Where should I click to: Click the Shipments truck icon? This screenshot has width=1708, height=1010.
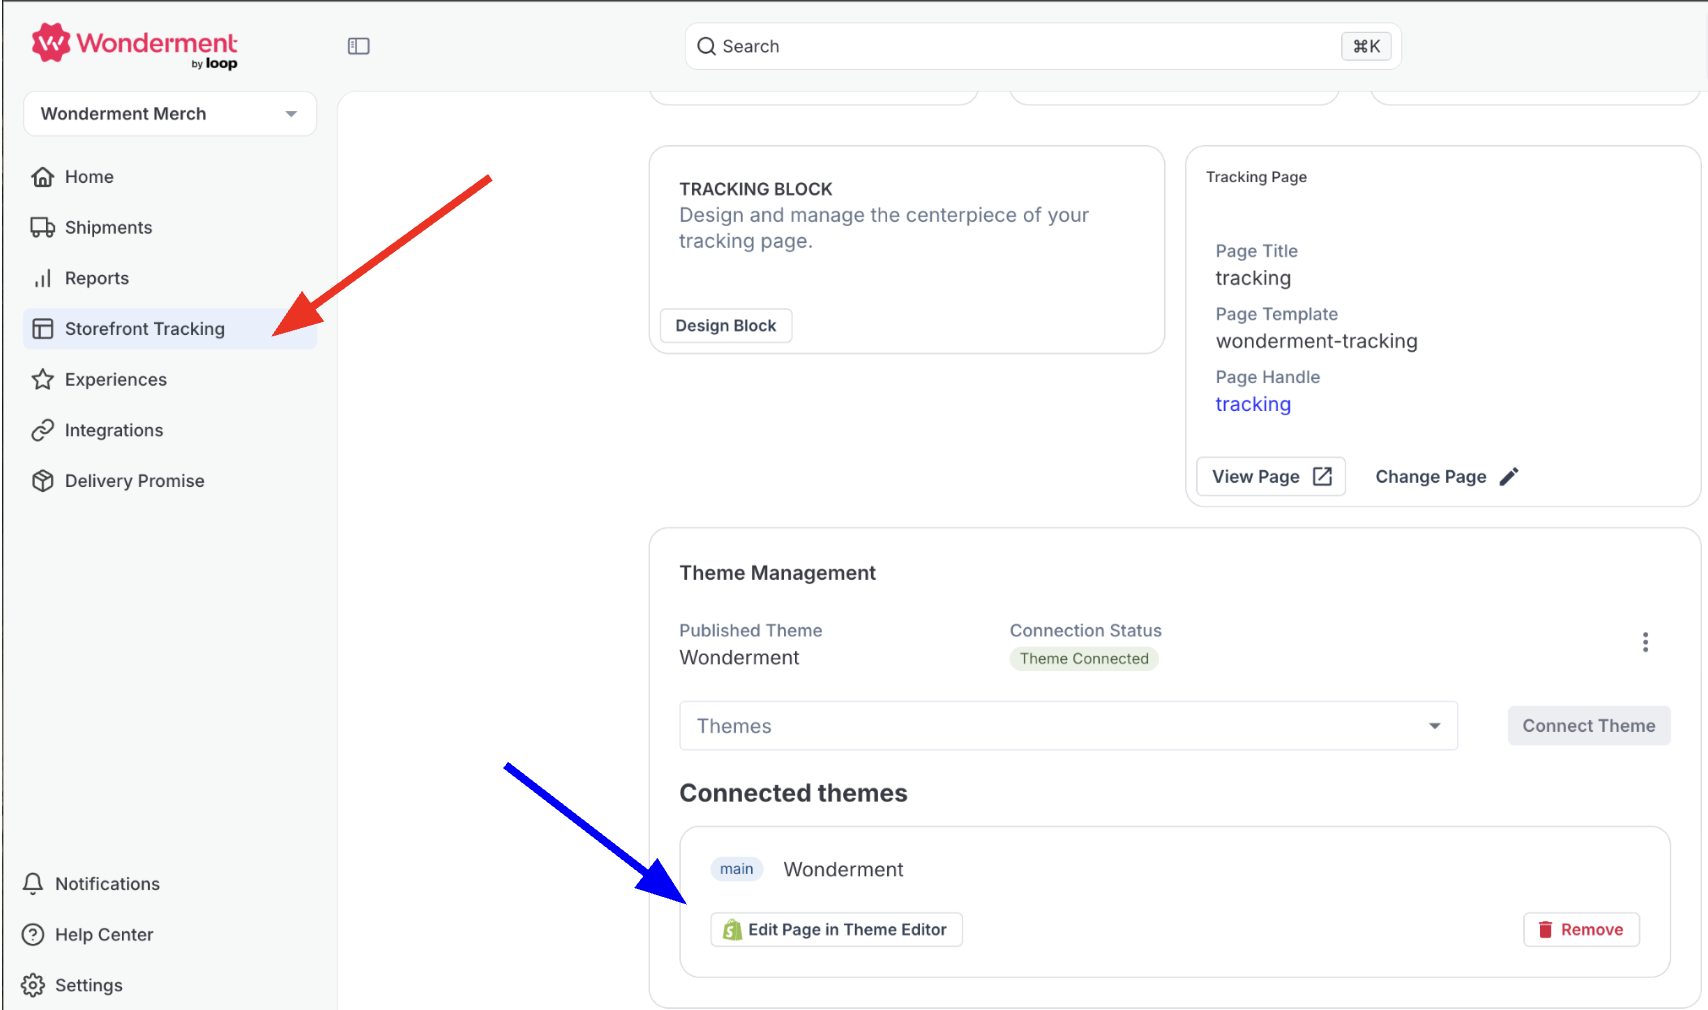[42, 228]
